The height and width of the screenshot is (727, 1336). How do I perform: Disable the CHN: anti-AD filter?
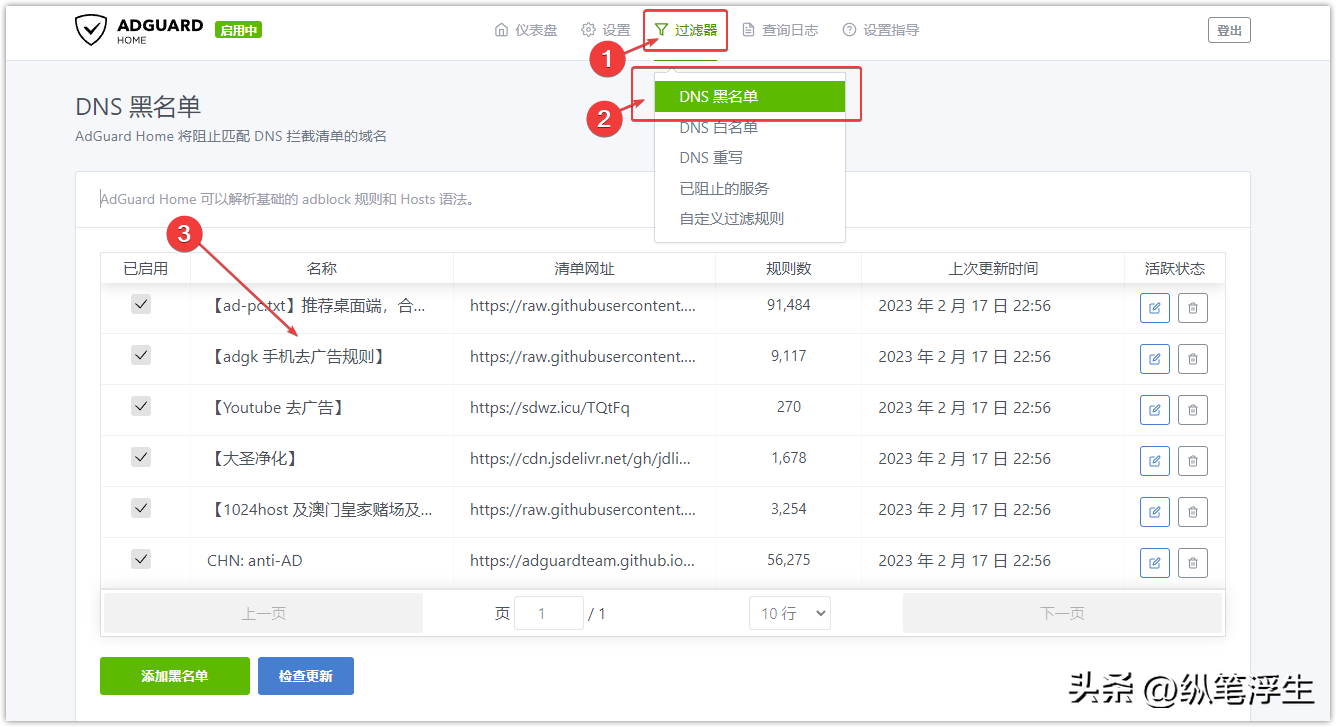click(141, 559)
